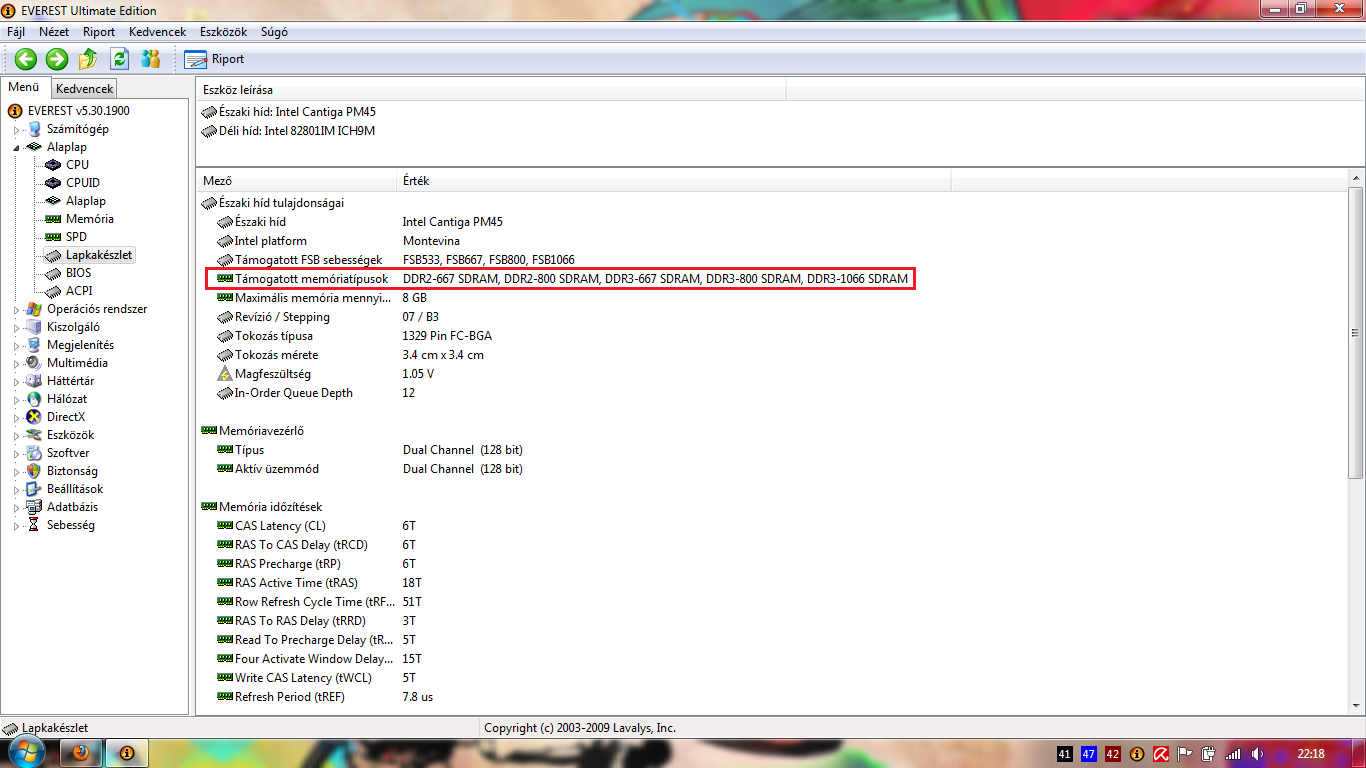Select the BIOS item in tree
Viewport: 1366px width, 768px height.
pyautogui.click(x=78, y=273)
